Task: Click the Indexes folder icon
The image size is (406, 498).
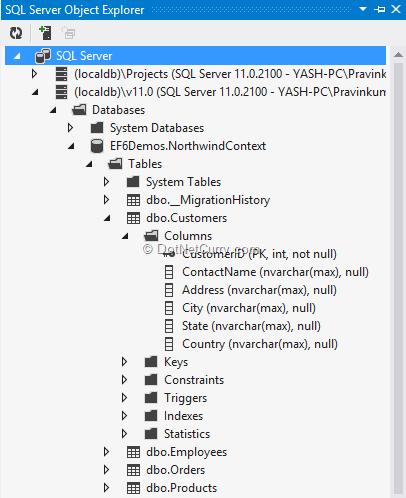Action: click(151, 416)
